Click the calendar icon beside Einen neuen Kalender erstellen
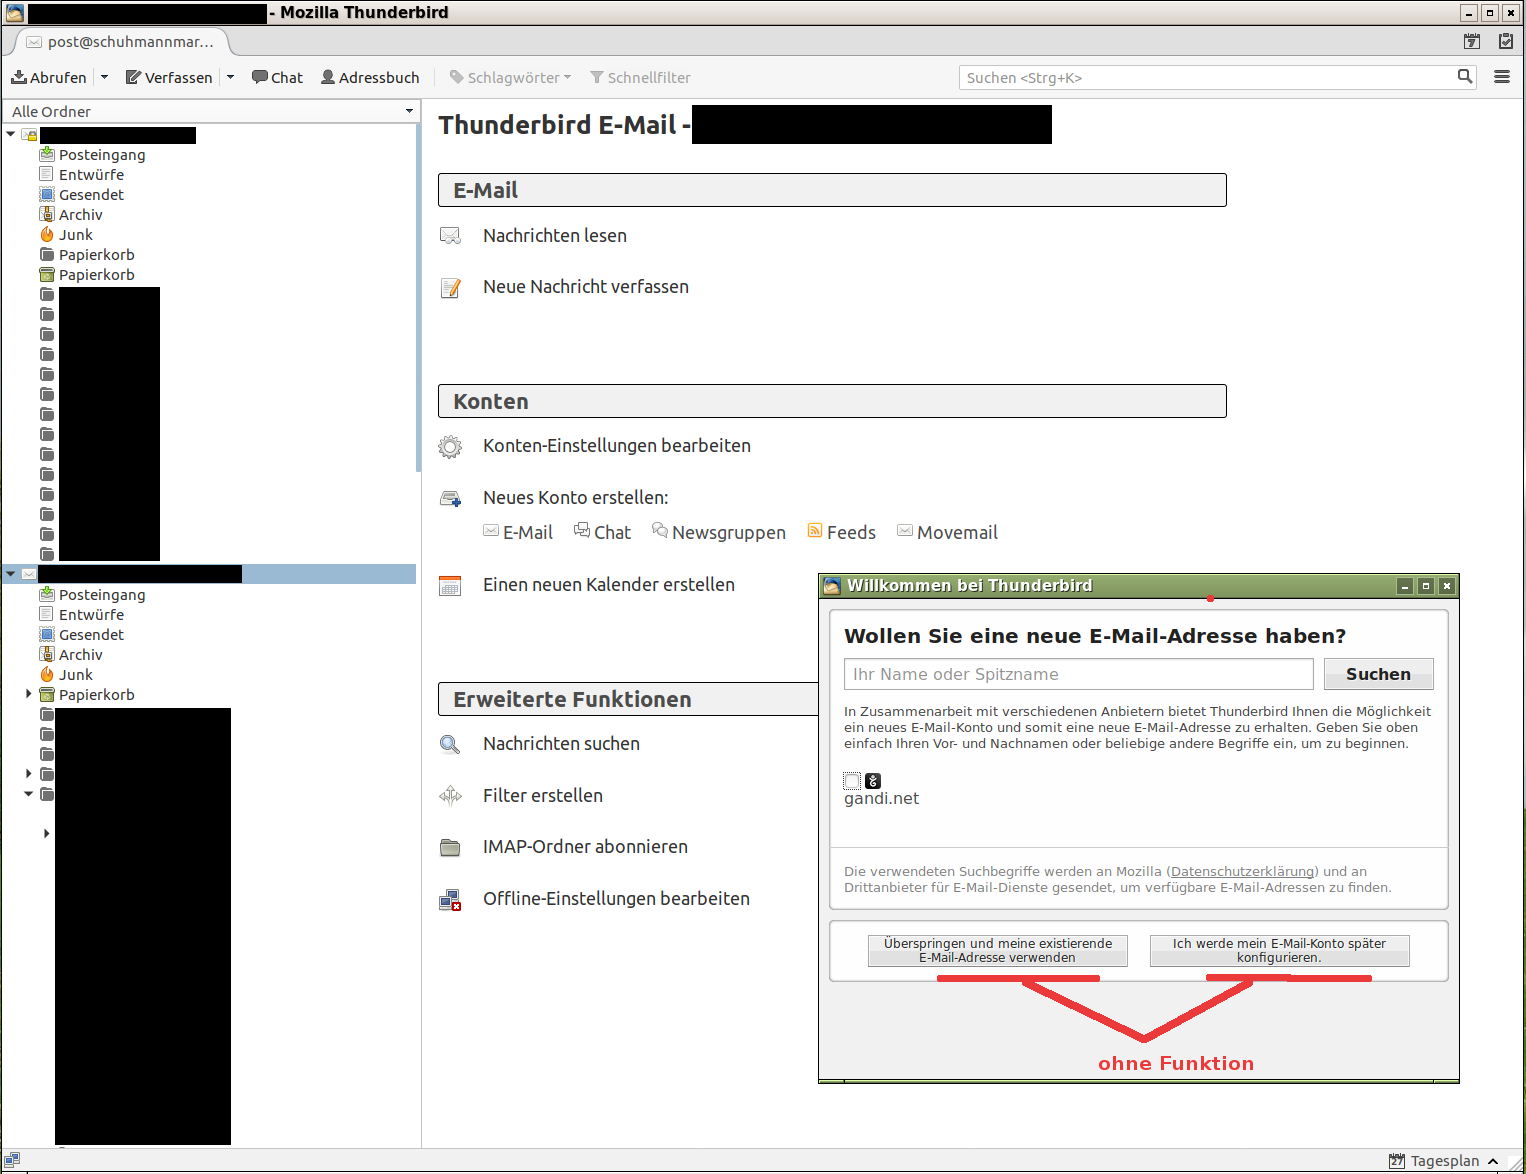This screenshot has height=1174, width=1526. point(450,585)
